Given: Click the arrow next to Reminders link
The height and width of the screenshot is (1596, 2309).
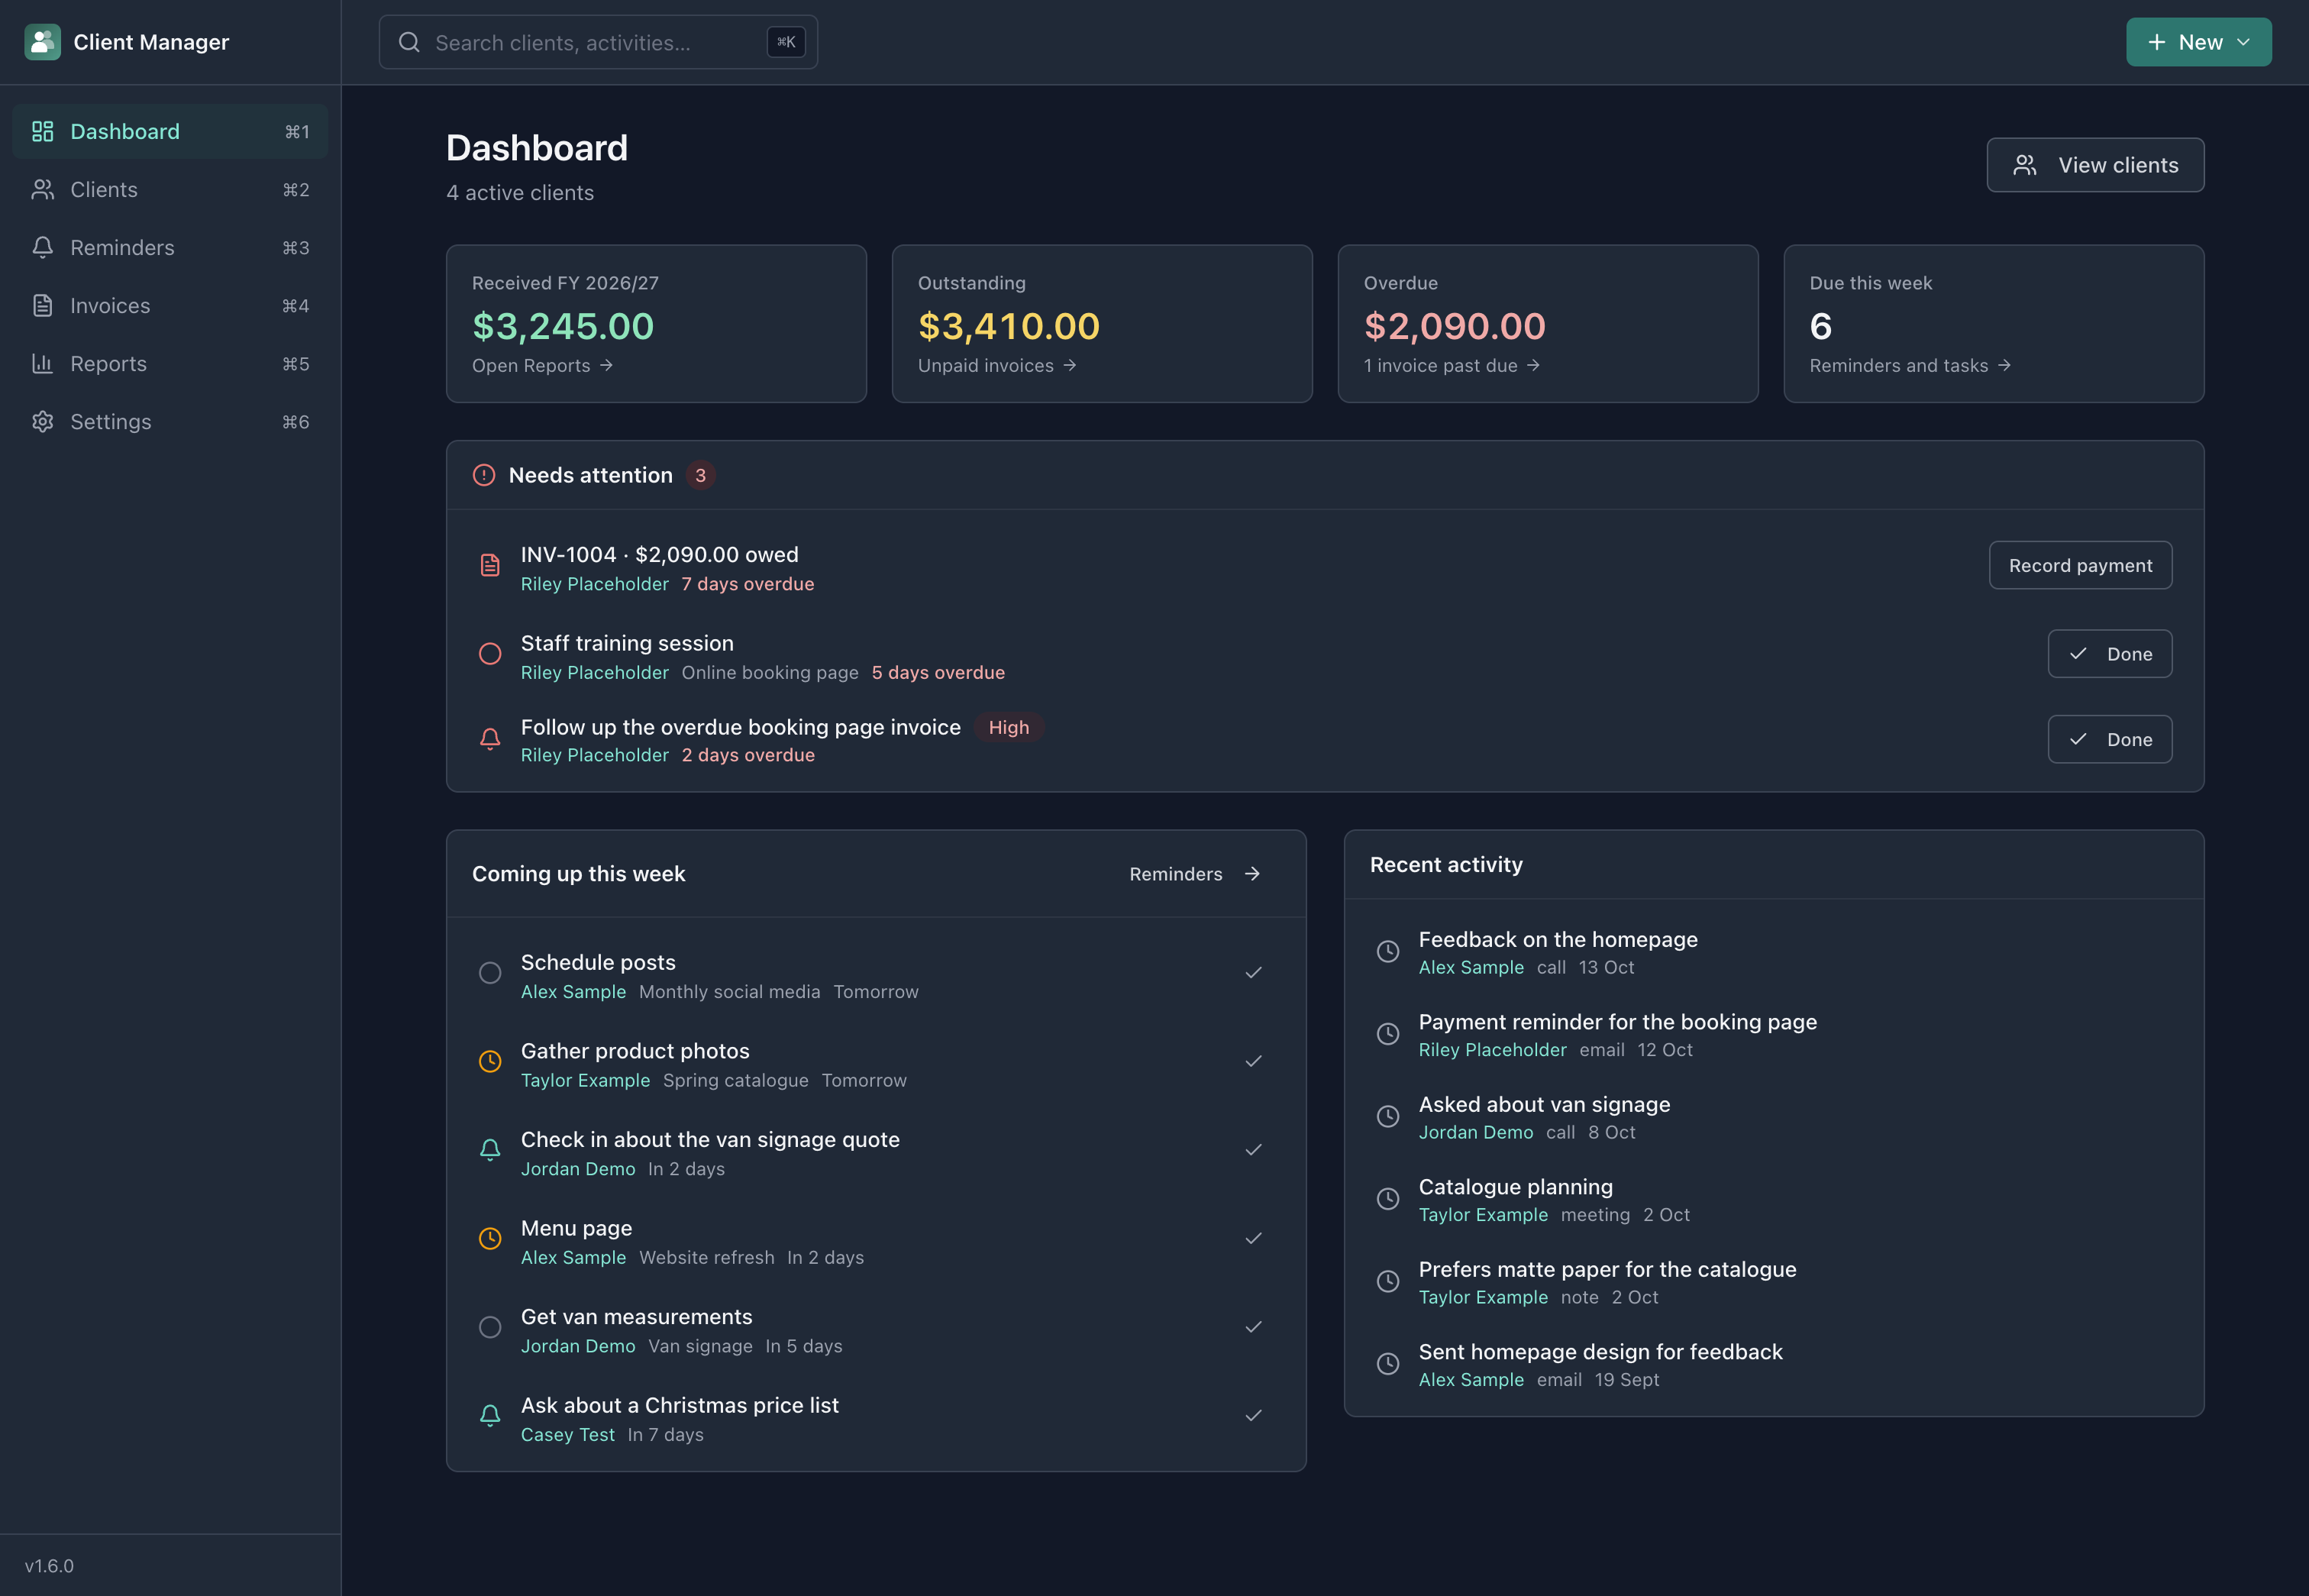Looking at the screenshot, I should (x=1252, y=874).
